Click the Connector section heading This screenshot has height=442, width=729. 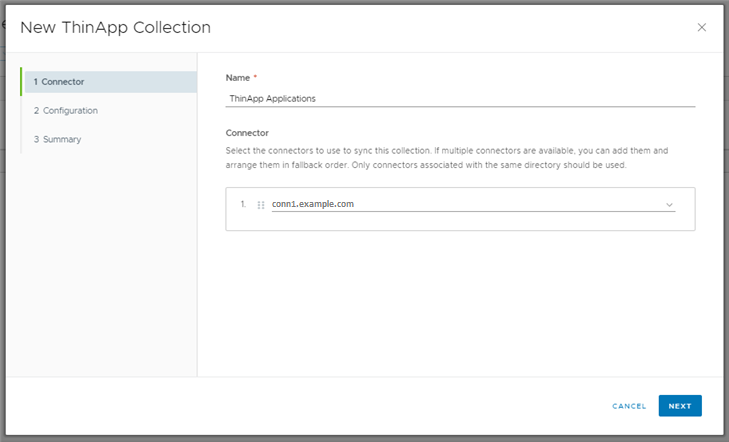tap(247, 133)
